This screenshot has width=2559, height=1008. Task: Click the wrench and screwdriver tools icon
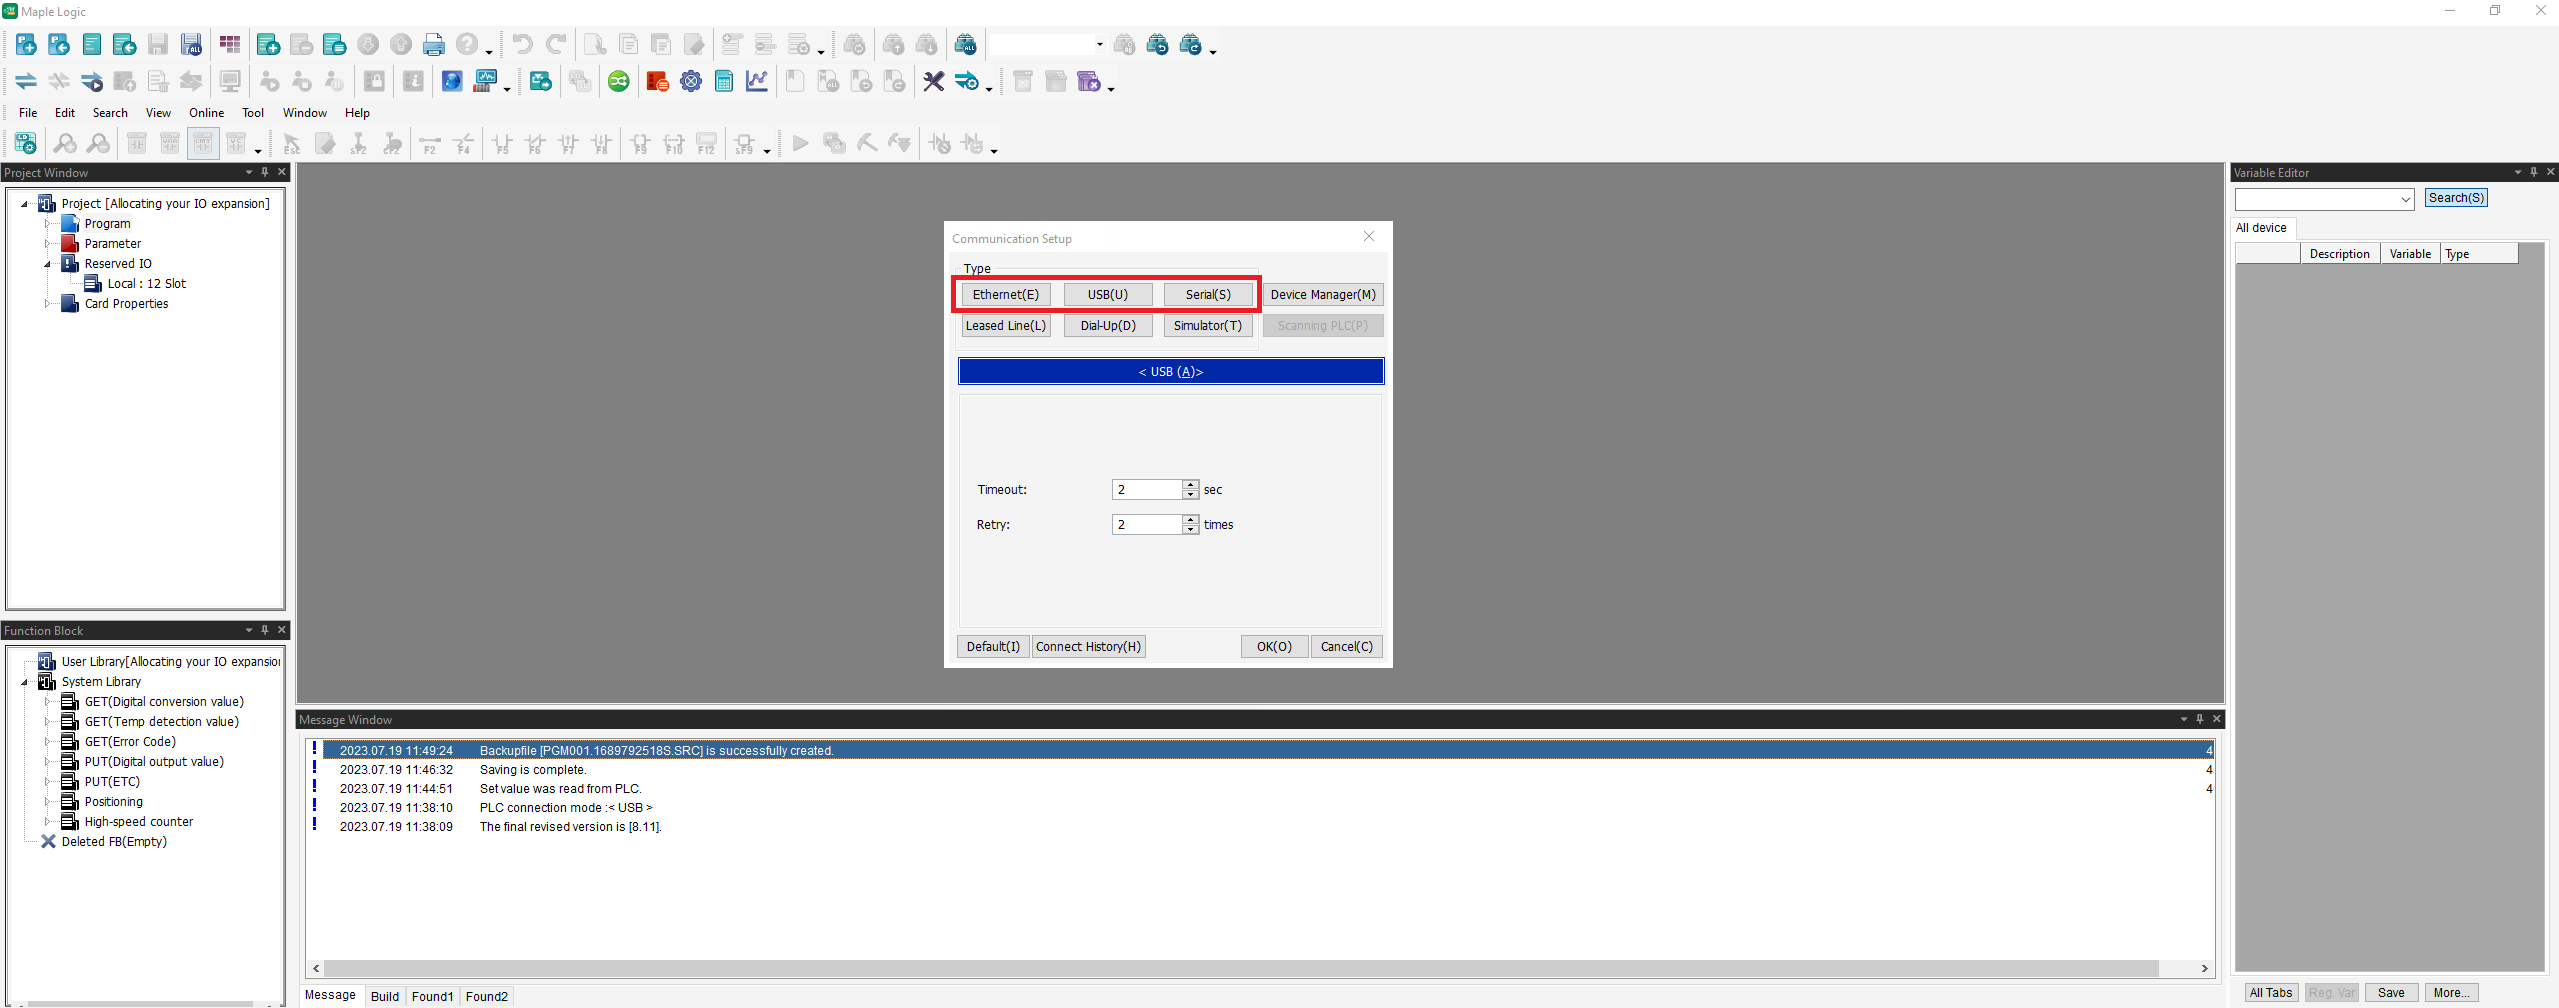[933, 82]
